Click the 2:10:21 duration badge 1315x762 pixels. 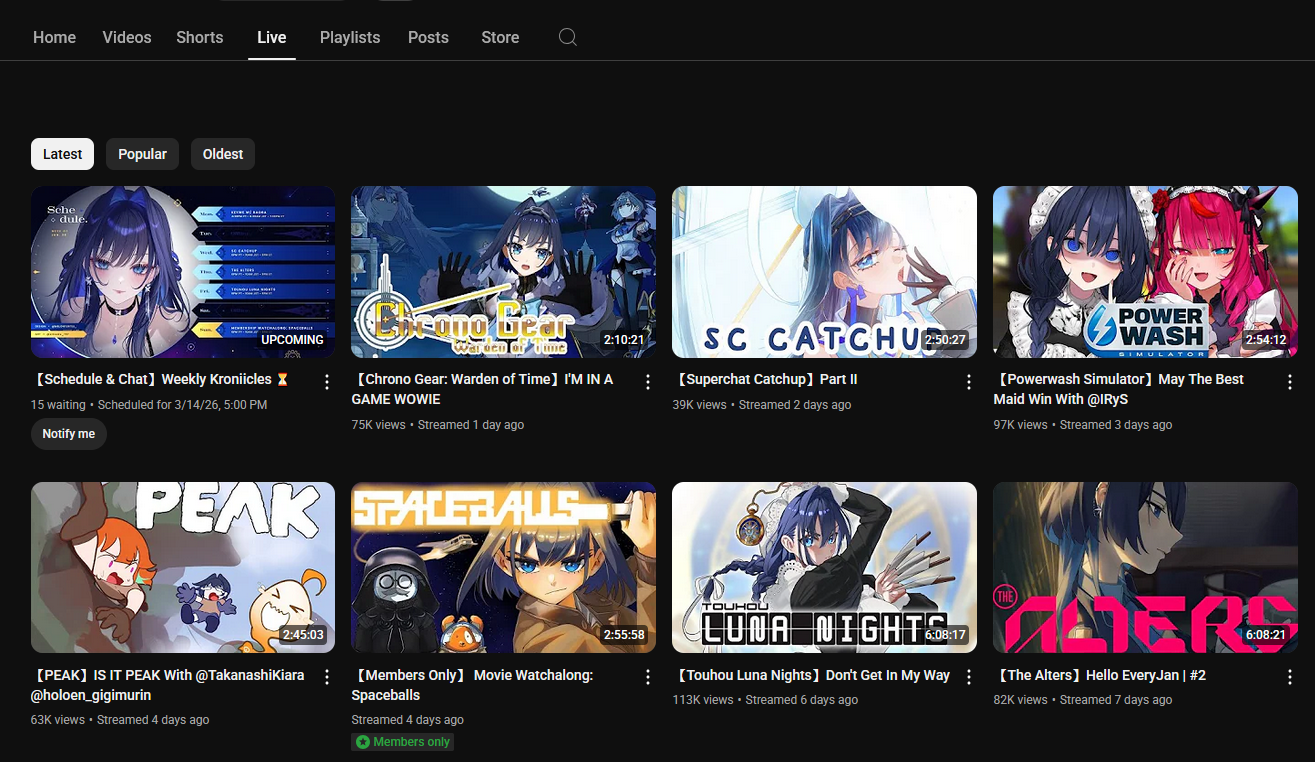(624, 340)
